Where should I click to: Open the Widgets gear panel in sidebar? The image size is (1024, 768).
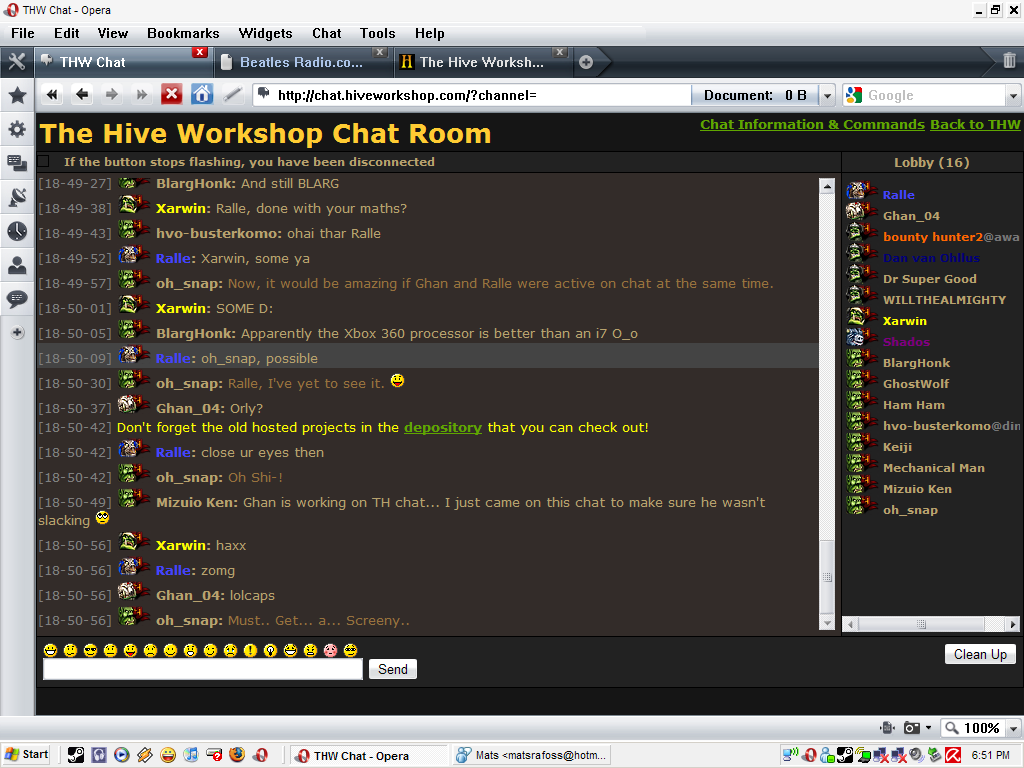pyautogui.click(x=17, y=129)
